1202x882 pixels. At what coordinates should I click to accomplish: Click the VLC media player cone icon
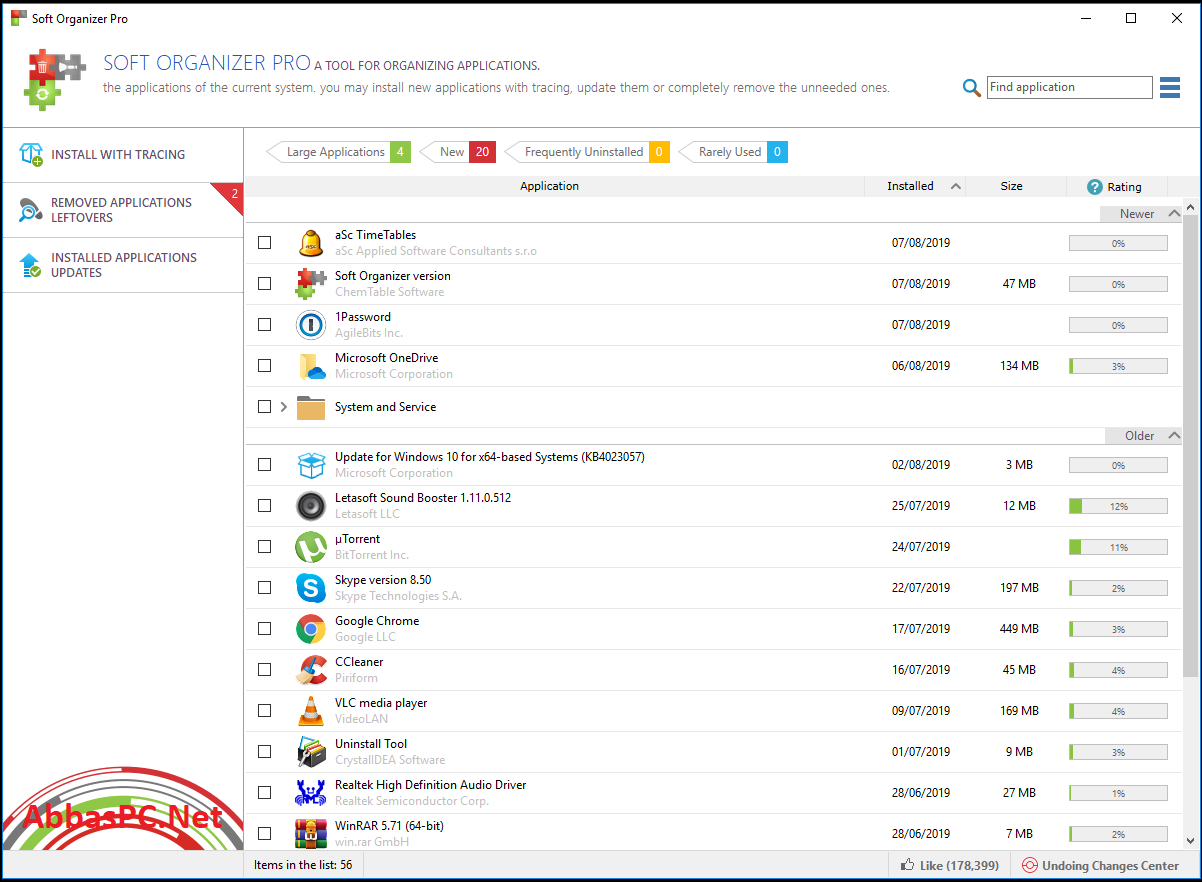tap(311, 711)
